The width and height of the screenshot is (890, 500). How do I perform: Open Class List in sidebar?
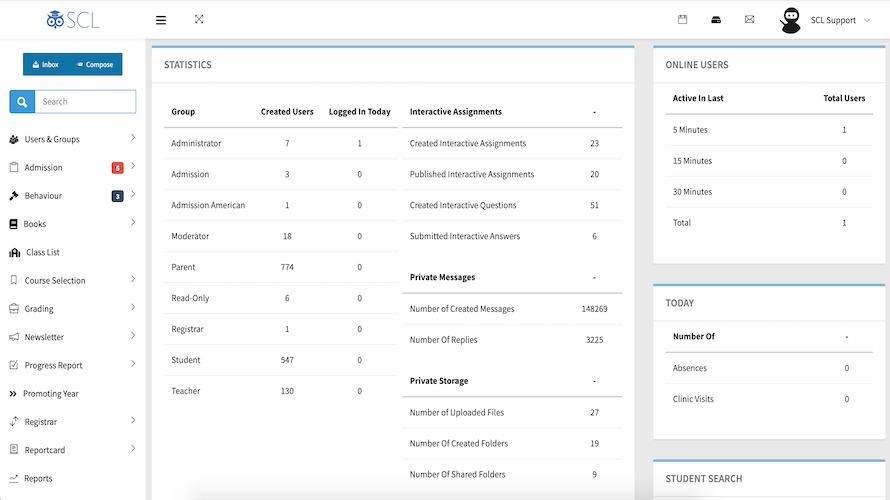tap(43, 252)
